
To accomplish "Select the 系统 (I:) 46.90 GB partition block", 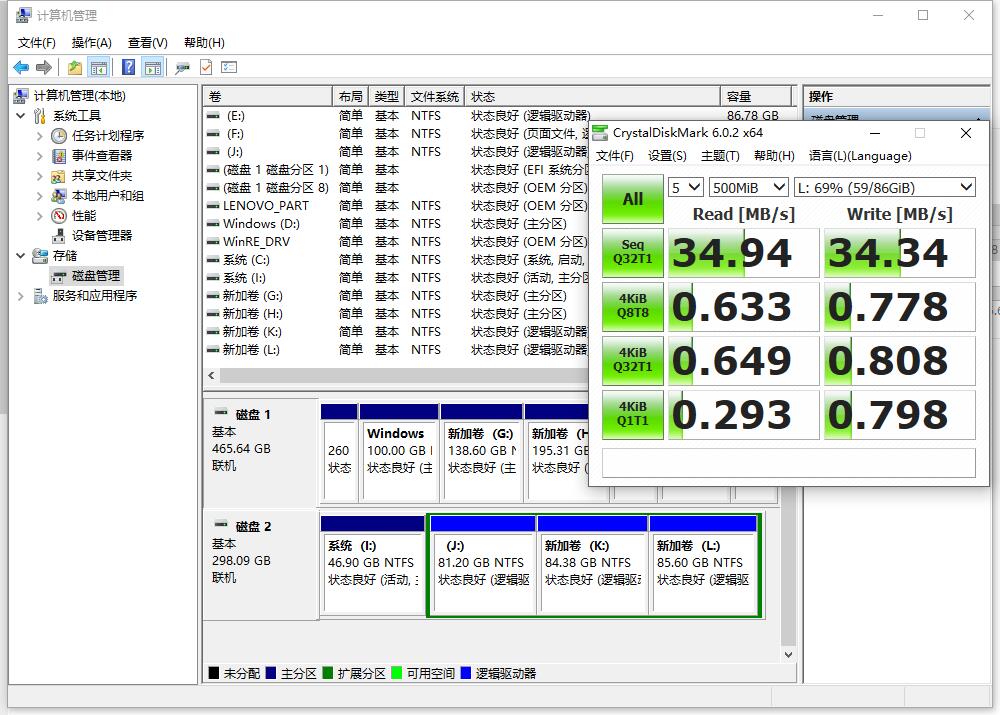I will [x=373, y=564].
